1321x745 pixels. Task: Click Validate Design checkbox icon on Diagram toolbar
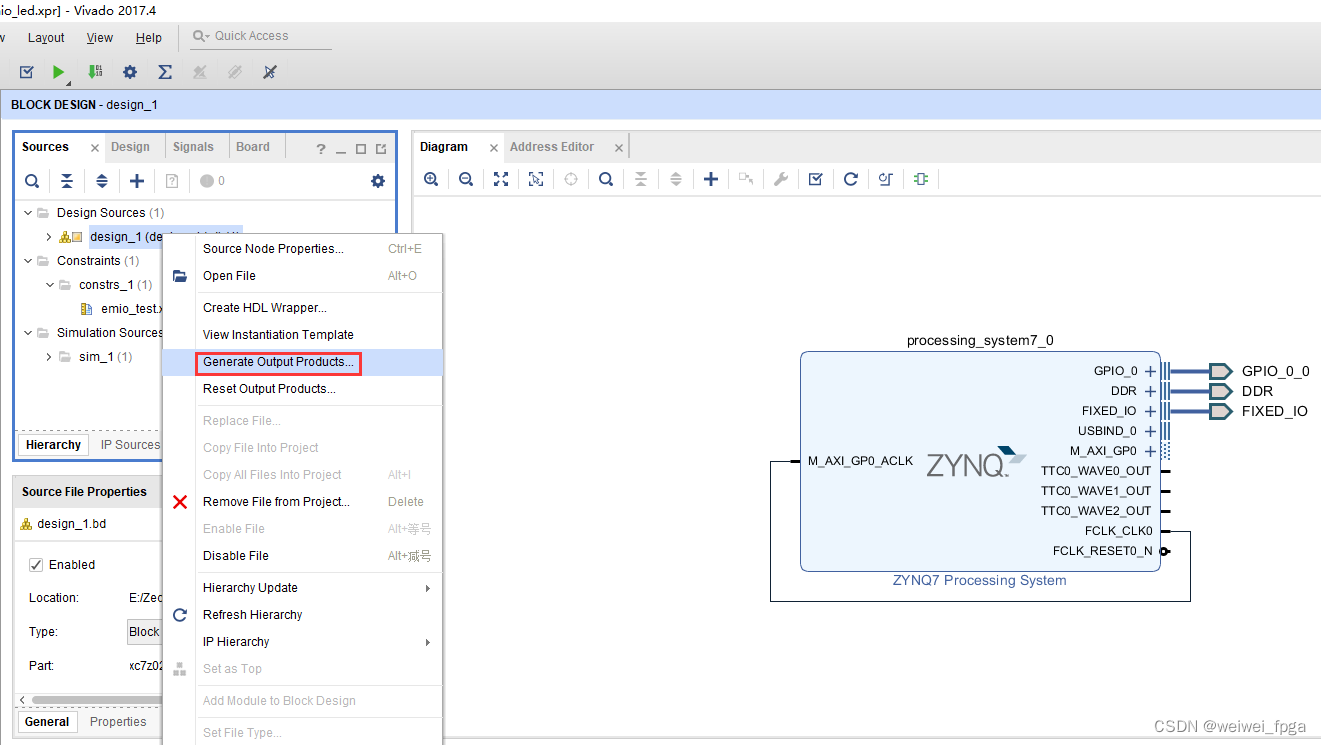tap(816, 179)
